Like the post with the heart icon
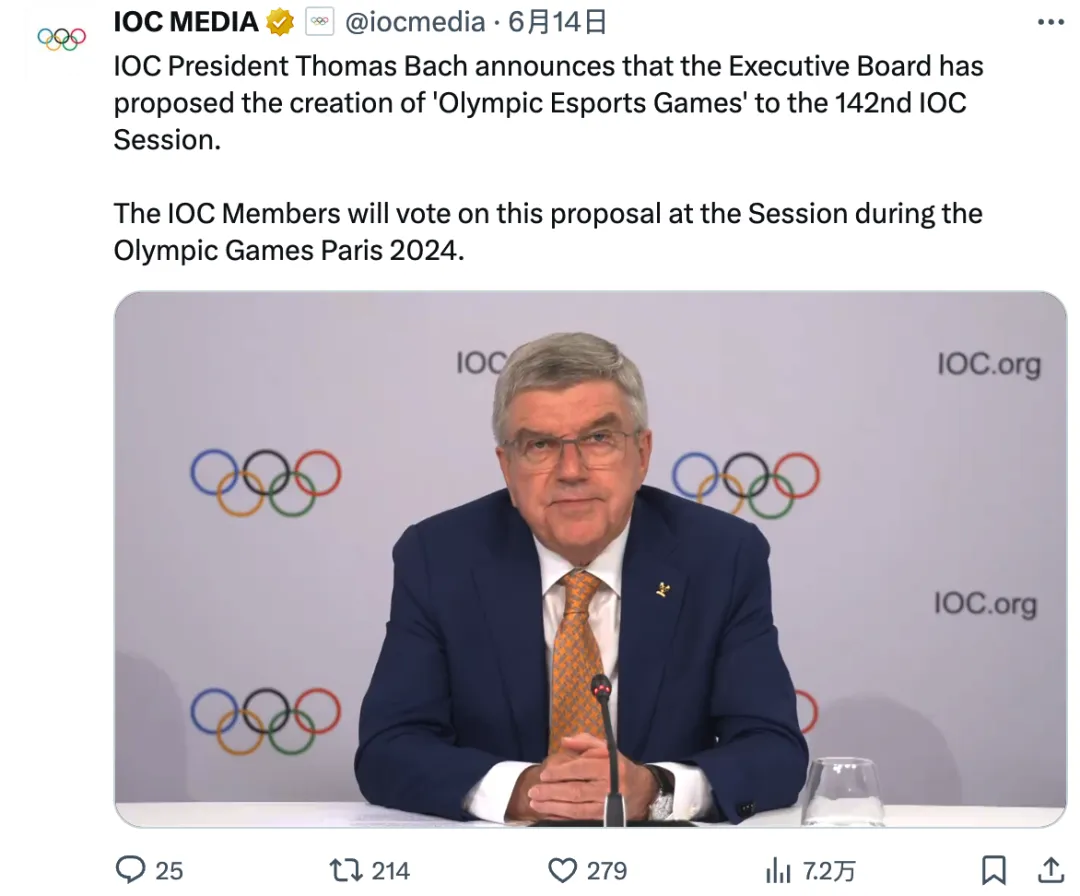 pyautogui.click(x=564, y=870)
